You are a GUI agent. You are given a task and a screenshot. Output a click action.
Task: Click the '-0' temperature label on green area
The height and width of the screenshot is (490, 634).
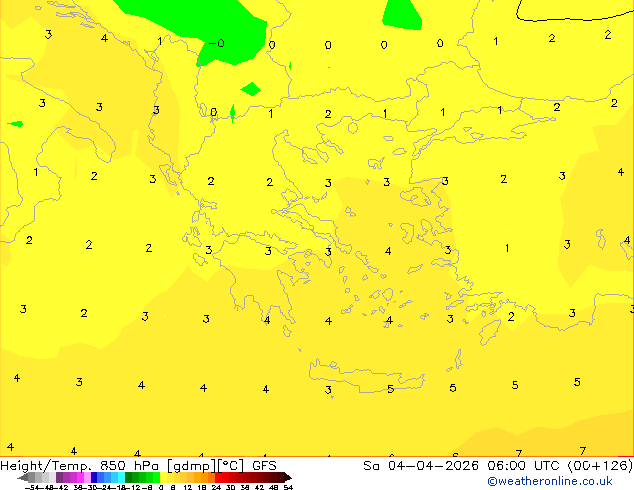click(x=217, y=43)
